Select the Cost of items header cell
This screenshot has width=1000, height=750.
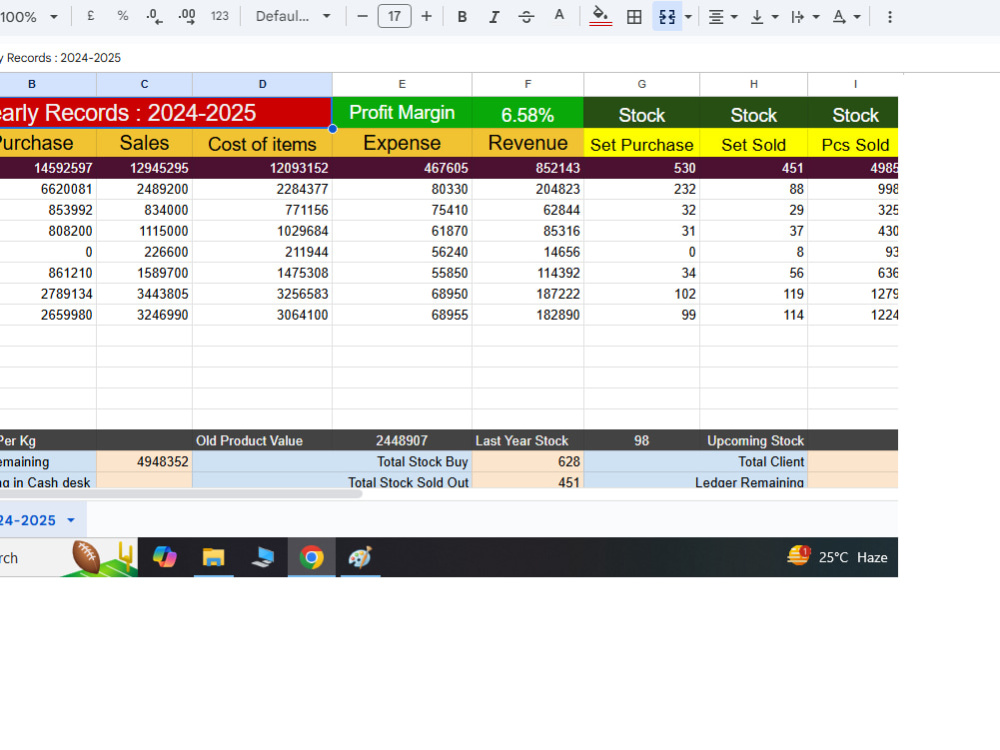262,143
